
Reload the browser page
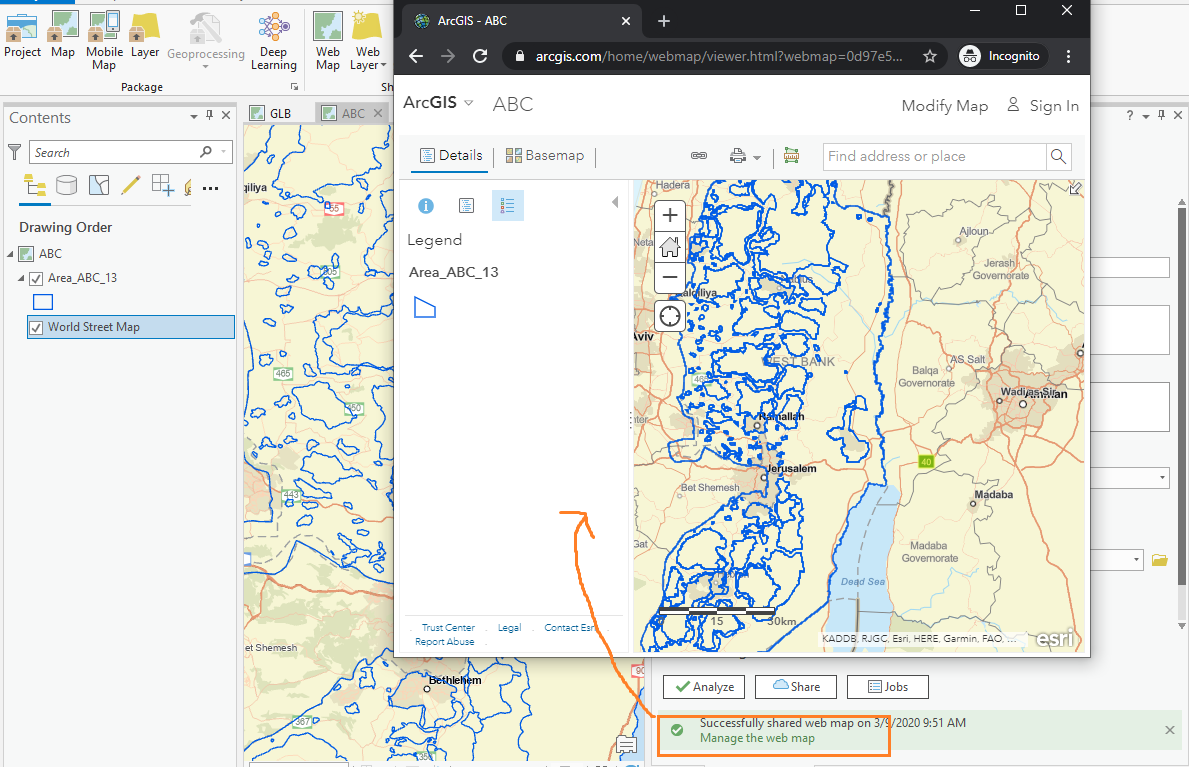point(480,56)
